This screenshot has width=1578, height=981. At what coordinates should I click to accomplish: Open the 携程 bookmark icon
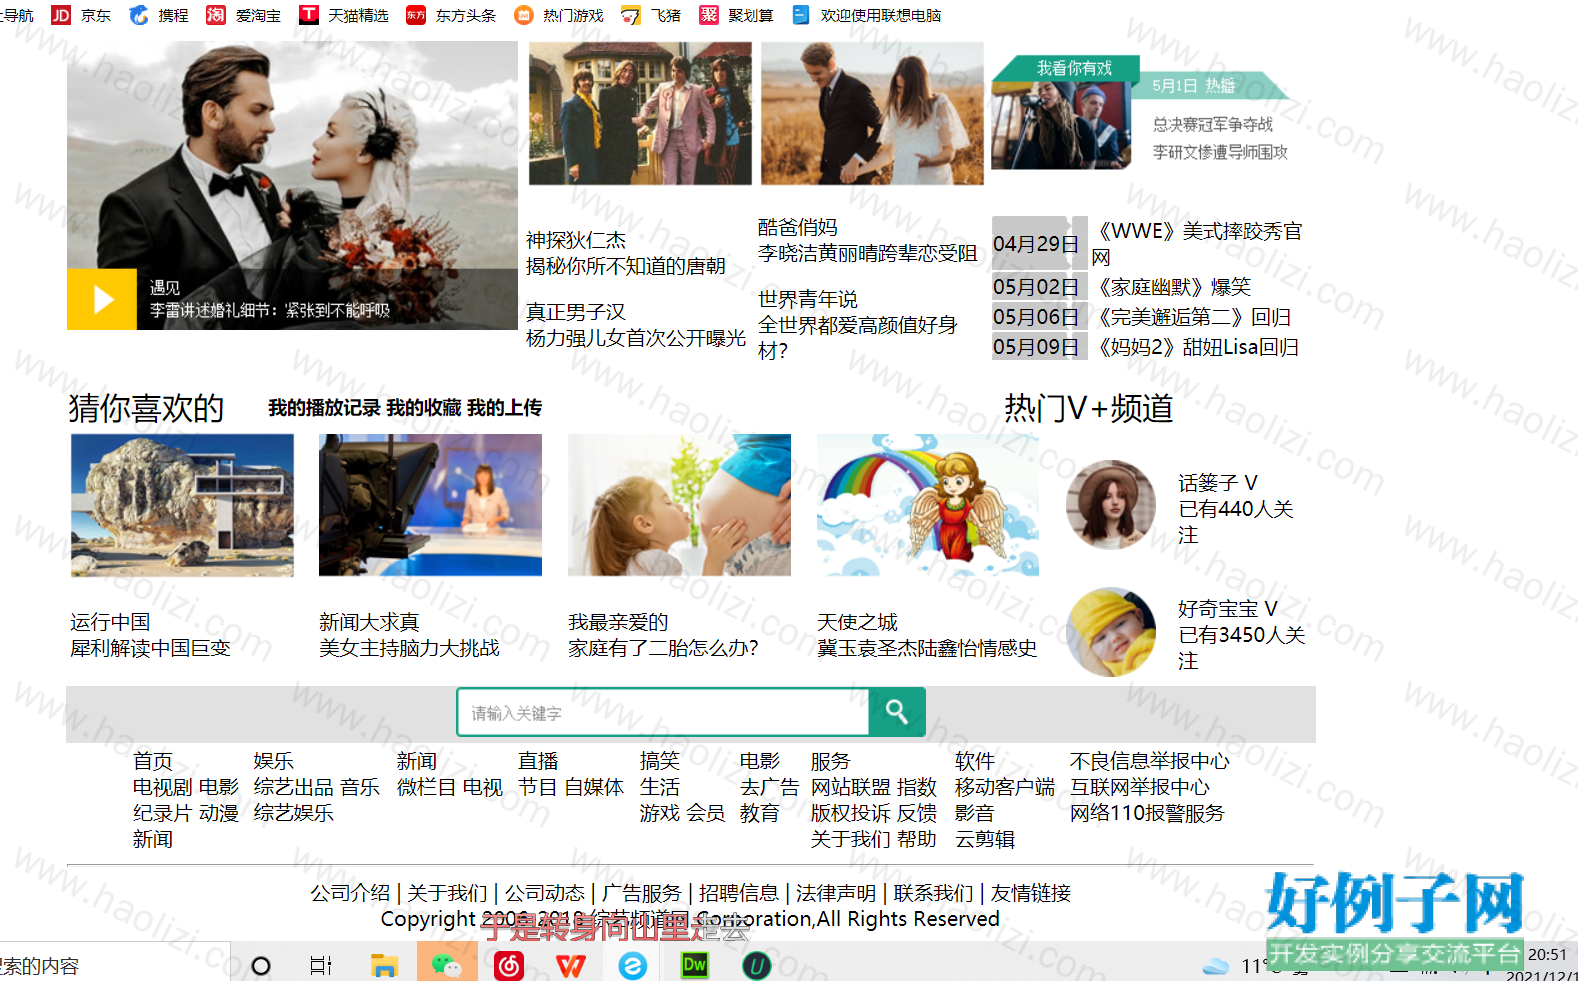[x=139, y=15]
